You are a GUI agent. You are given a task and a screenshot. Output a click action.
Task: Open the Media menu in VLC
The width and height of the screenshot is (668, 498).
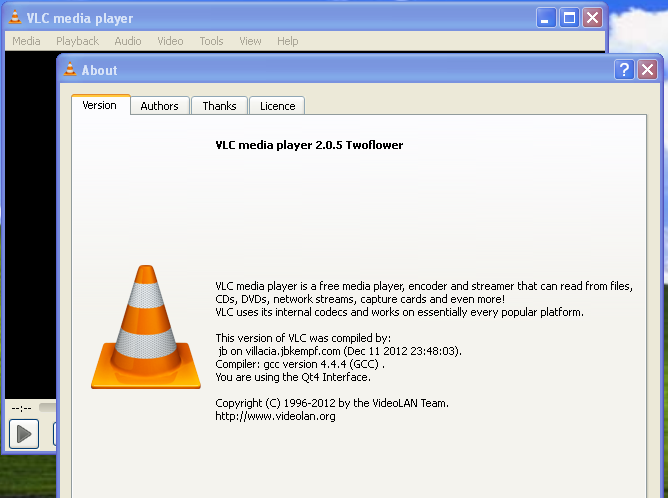26,41
